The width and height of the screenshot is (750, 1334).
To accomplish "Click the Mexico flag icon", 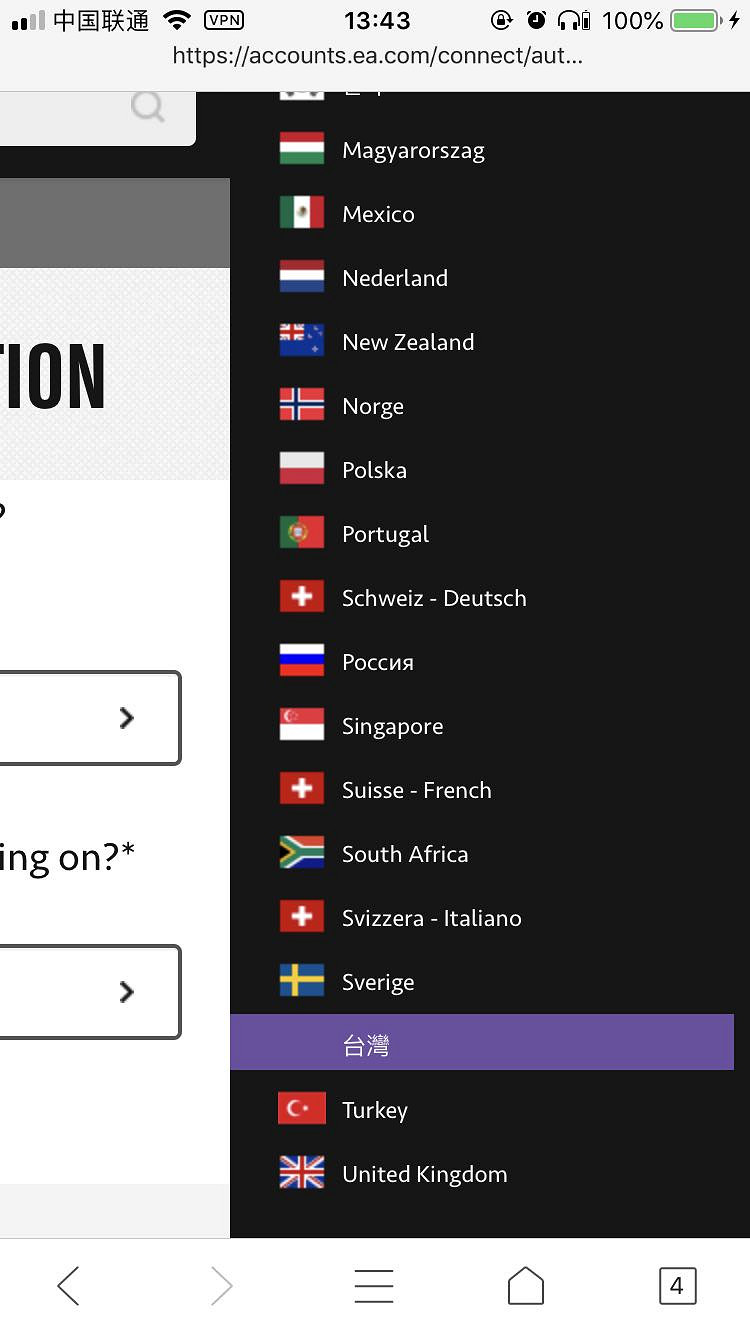I will click(301, 213).
